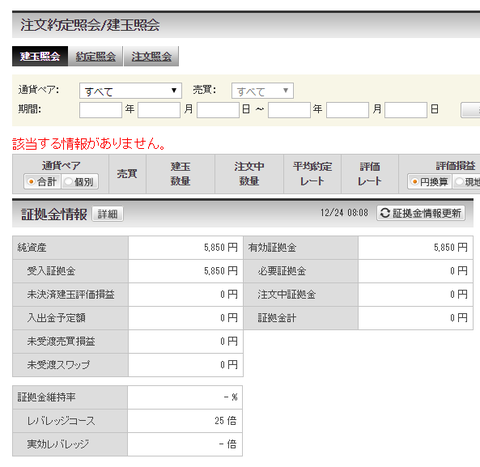
Task: Click the 未受渡スワップ label
Action: coord(58,365)
